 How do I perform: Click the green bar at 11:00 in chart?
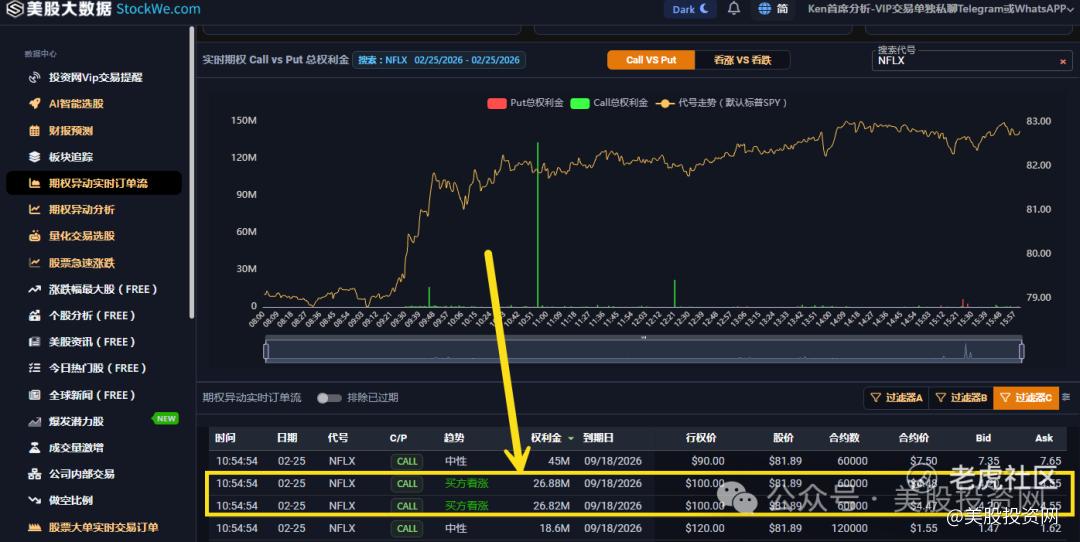pos(537,225)
